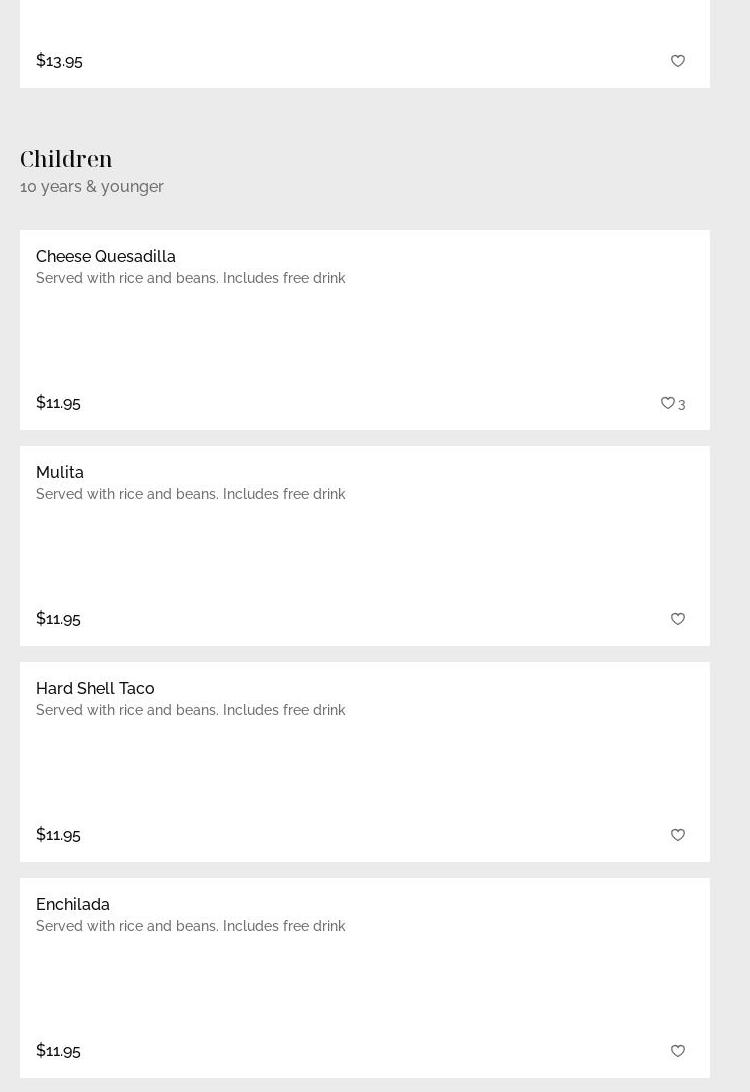Click the Enchilada item title

pos(73,904)
